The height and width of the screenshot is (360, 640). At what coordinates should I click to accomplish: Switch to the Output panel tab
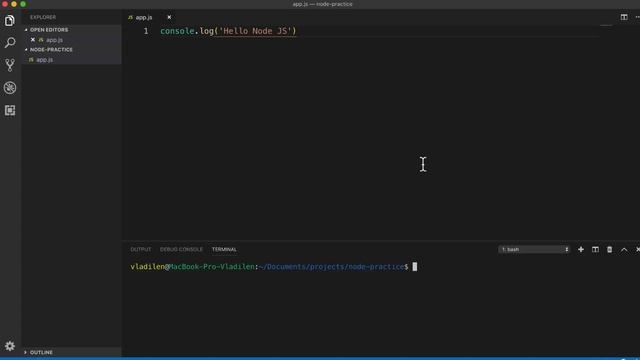141,249
